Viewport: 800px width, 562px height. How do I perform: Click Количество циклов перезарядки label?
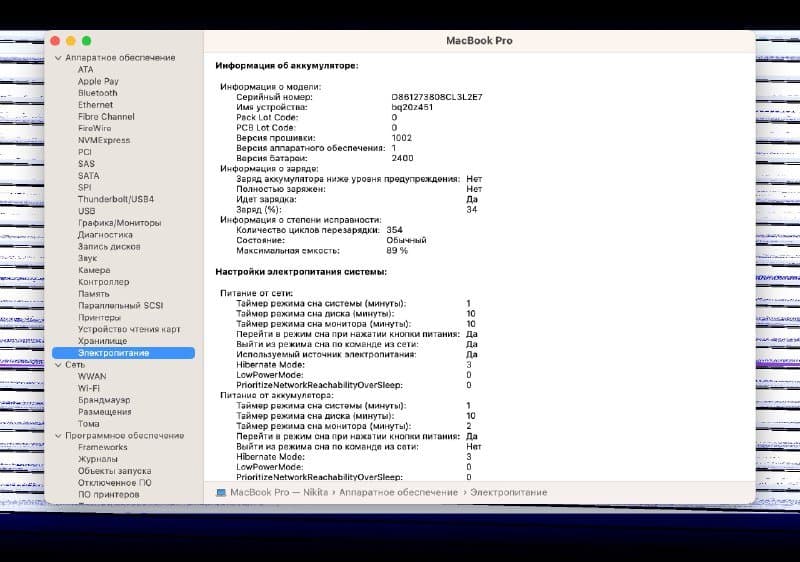[308, 230]
